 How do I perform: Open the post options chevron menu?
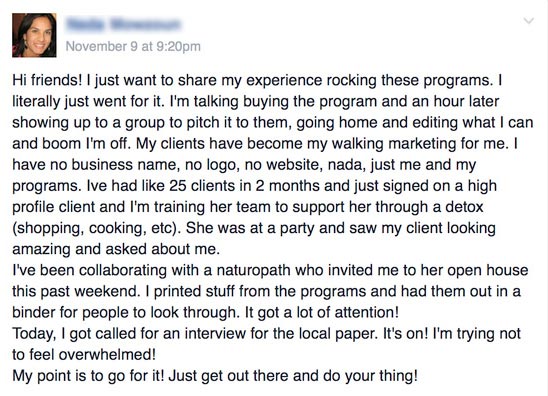click(x=529, y=21)
